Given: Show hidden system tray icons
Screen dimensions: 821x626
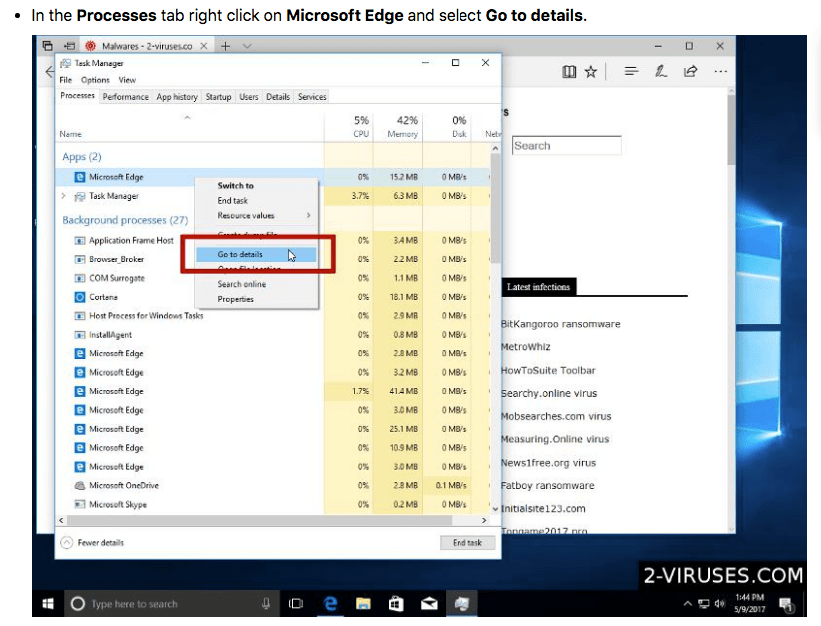Looking at the screenshot, I should pyautogui.click(x=687, y=604).
